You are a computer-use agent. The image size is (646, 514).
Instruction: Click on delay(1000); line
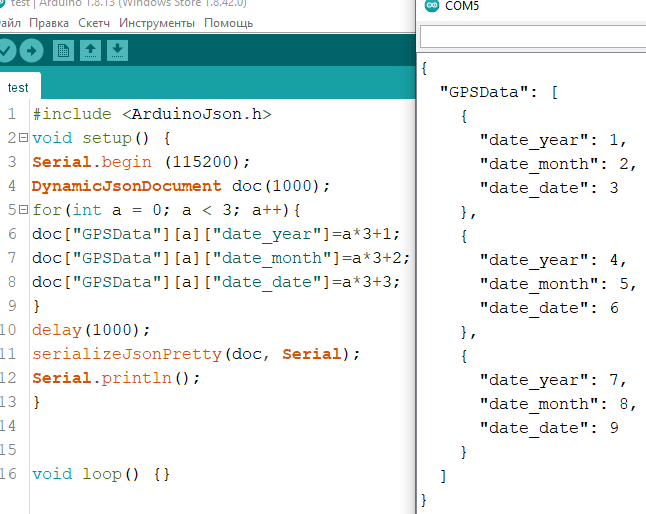pos(91,330)
